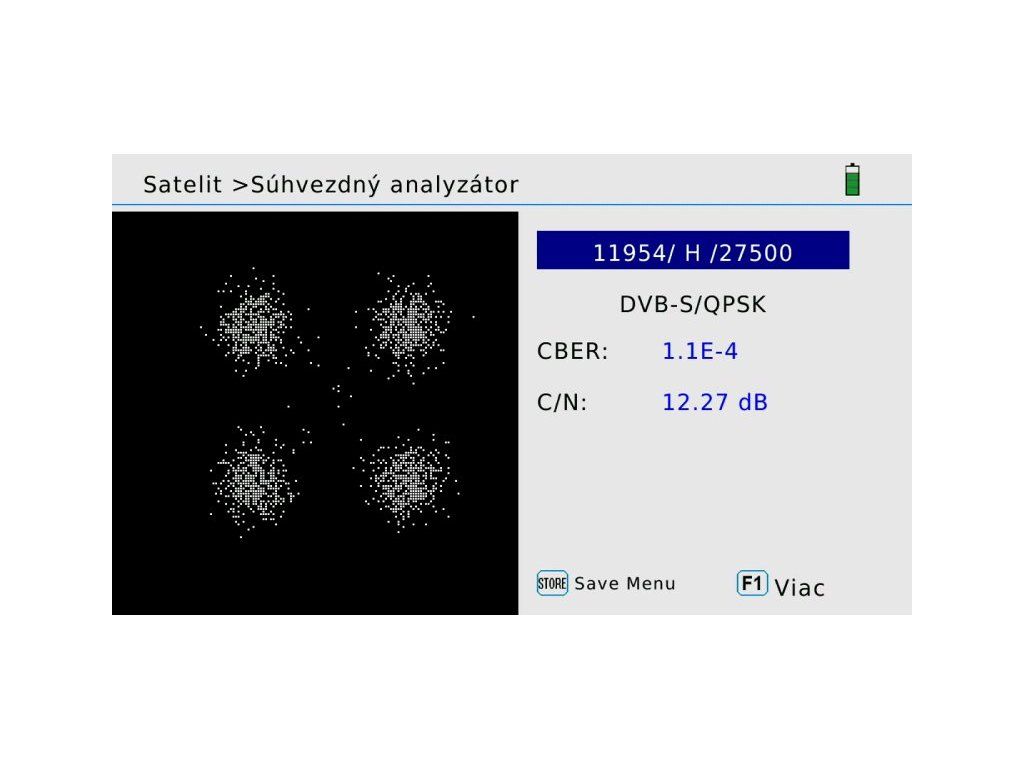Screen dimensions: 1024x768
Task: Open the Satelit breadcrumb item
Action: tap(182, 185)
